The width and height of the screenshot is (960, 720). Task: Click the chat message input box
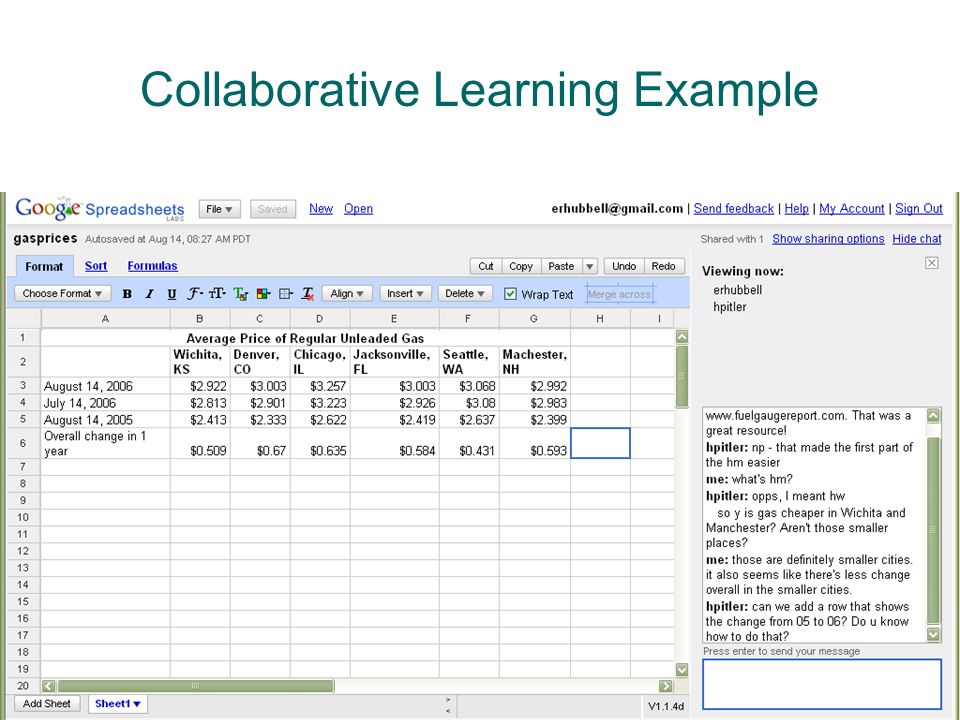coord(822,684)
